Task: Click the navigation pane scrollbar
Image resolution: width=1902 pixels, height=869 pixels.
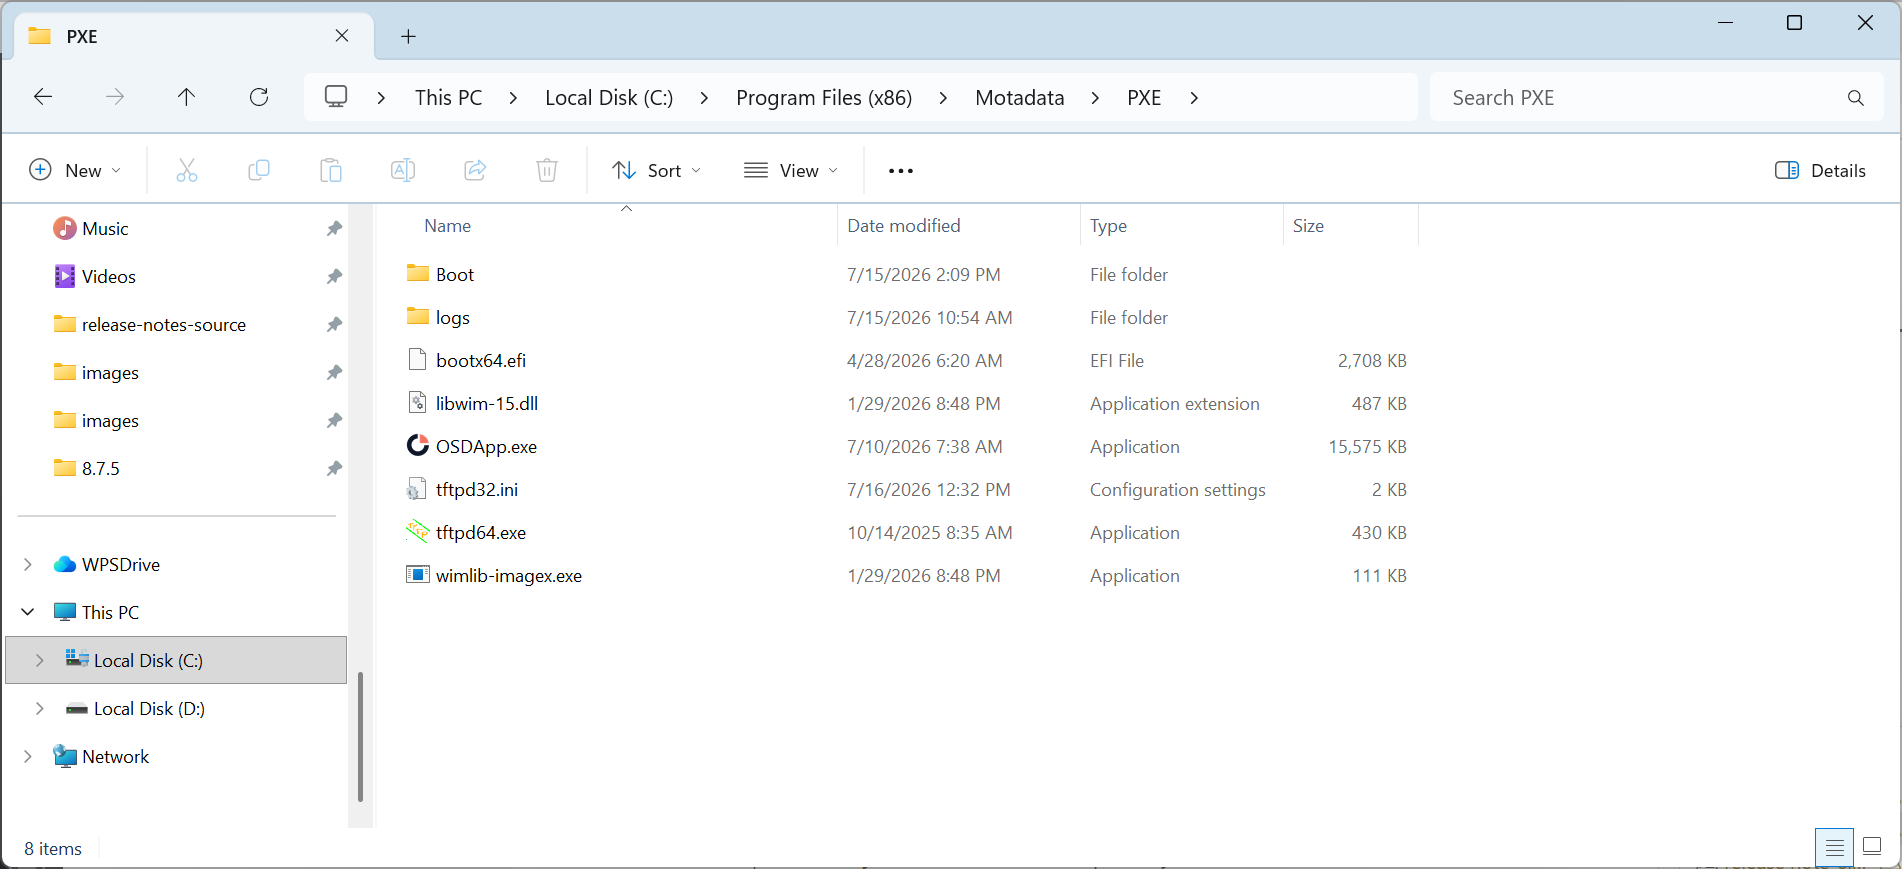Action: [x=360, y=737]
